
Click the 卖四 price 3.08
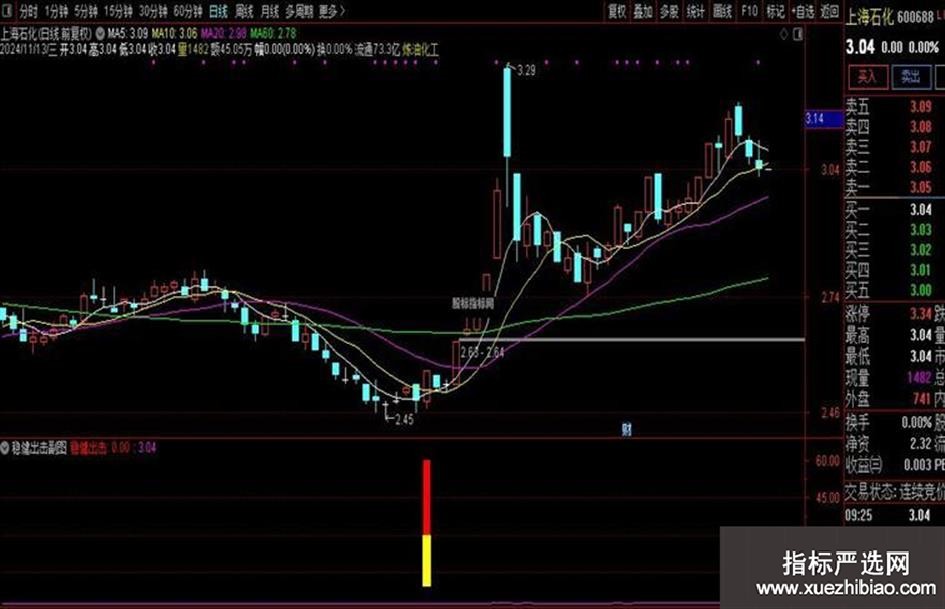920,127
